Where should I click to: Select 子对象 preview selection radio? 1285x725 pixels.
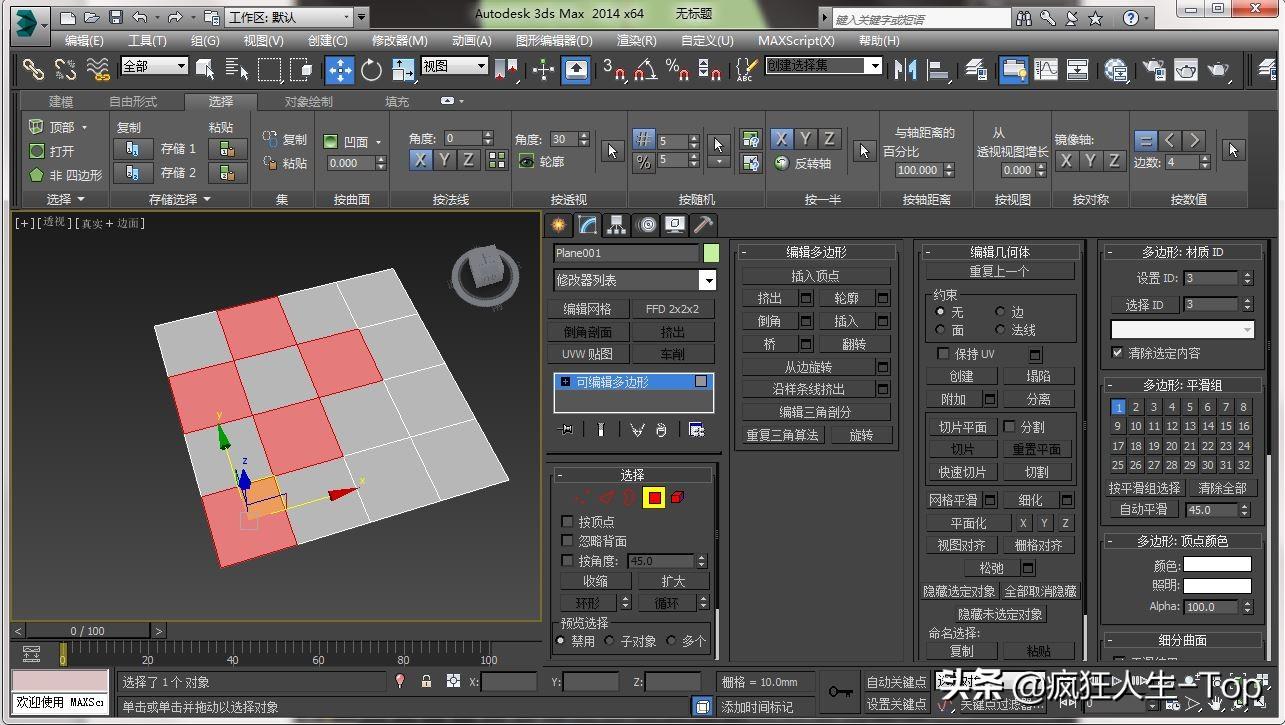(609, 641)
